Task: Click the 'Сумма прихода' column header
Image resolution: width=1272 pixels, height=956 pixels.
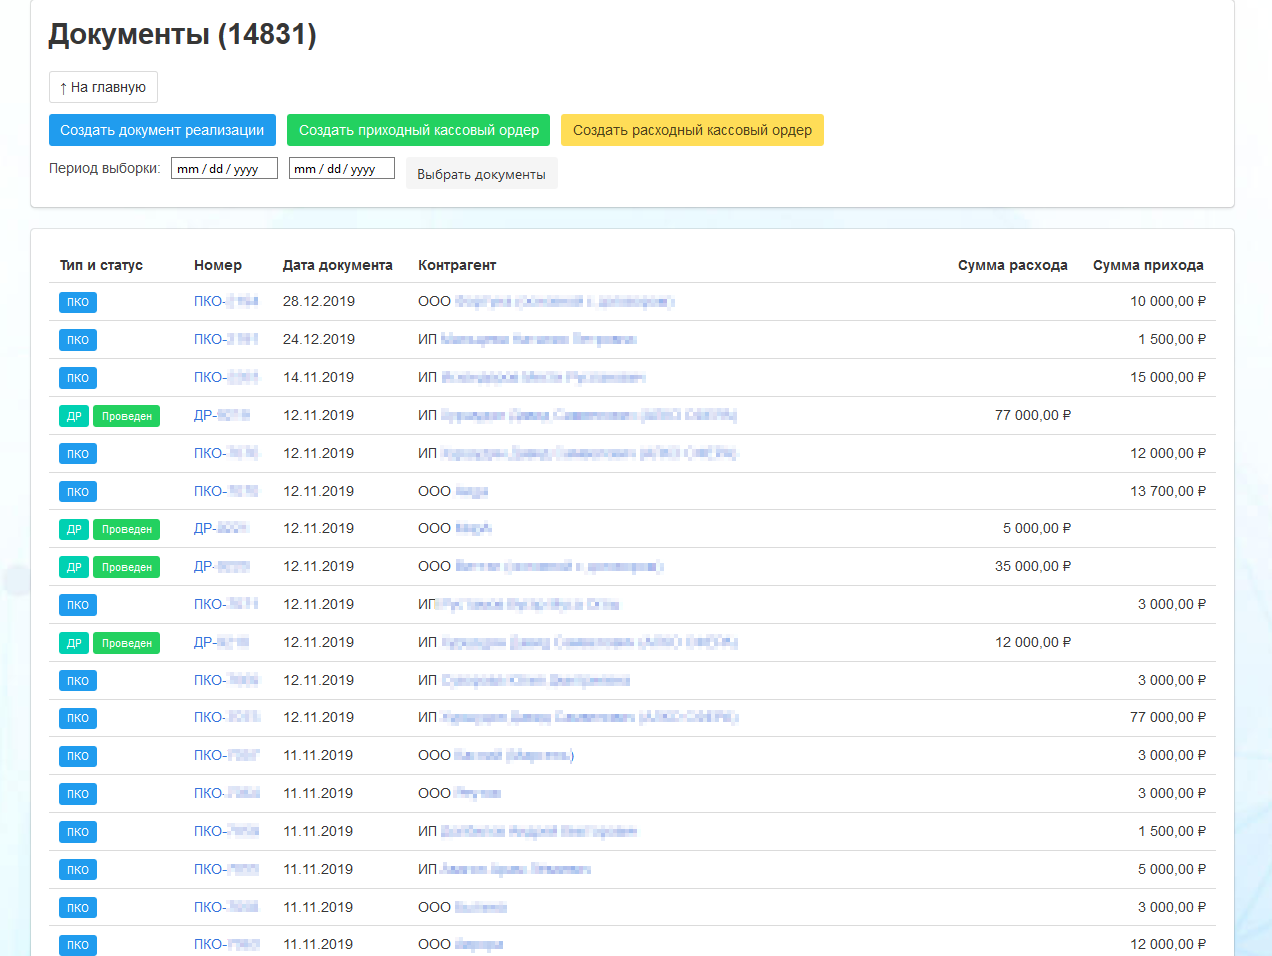Action: (1148, 265)
